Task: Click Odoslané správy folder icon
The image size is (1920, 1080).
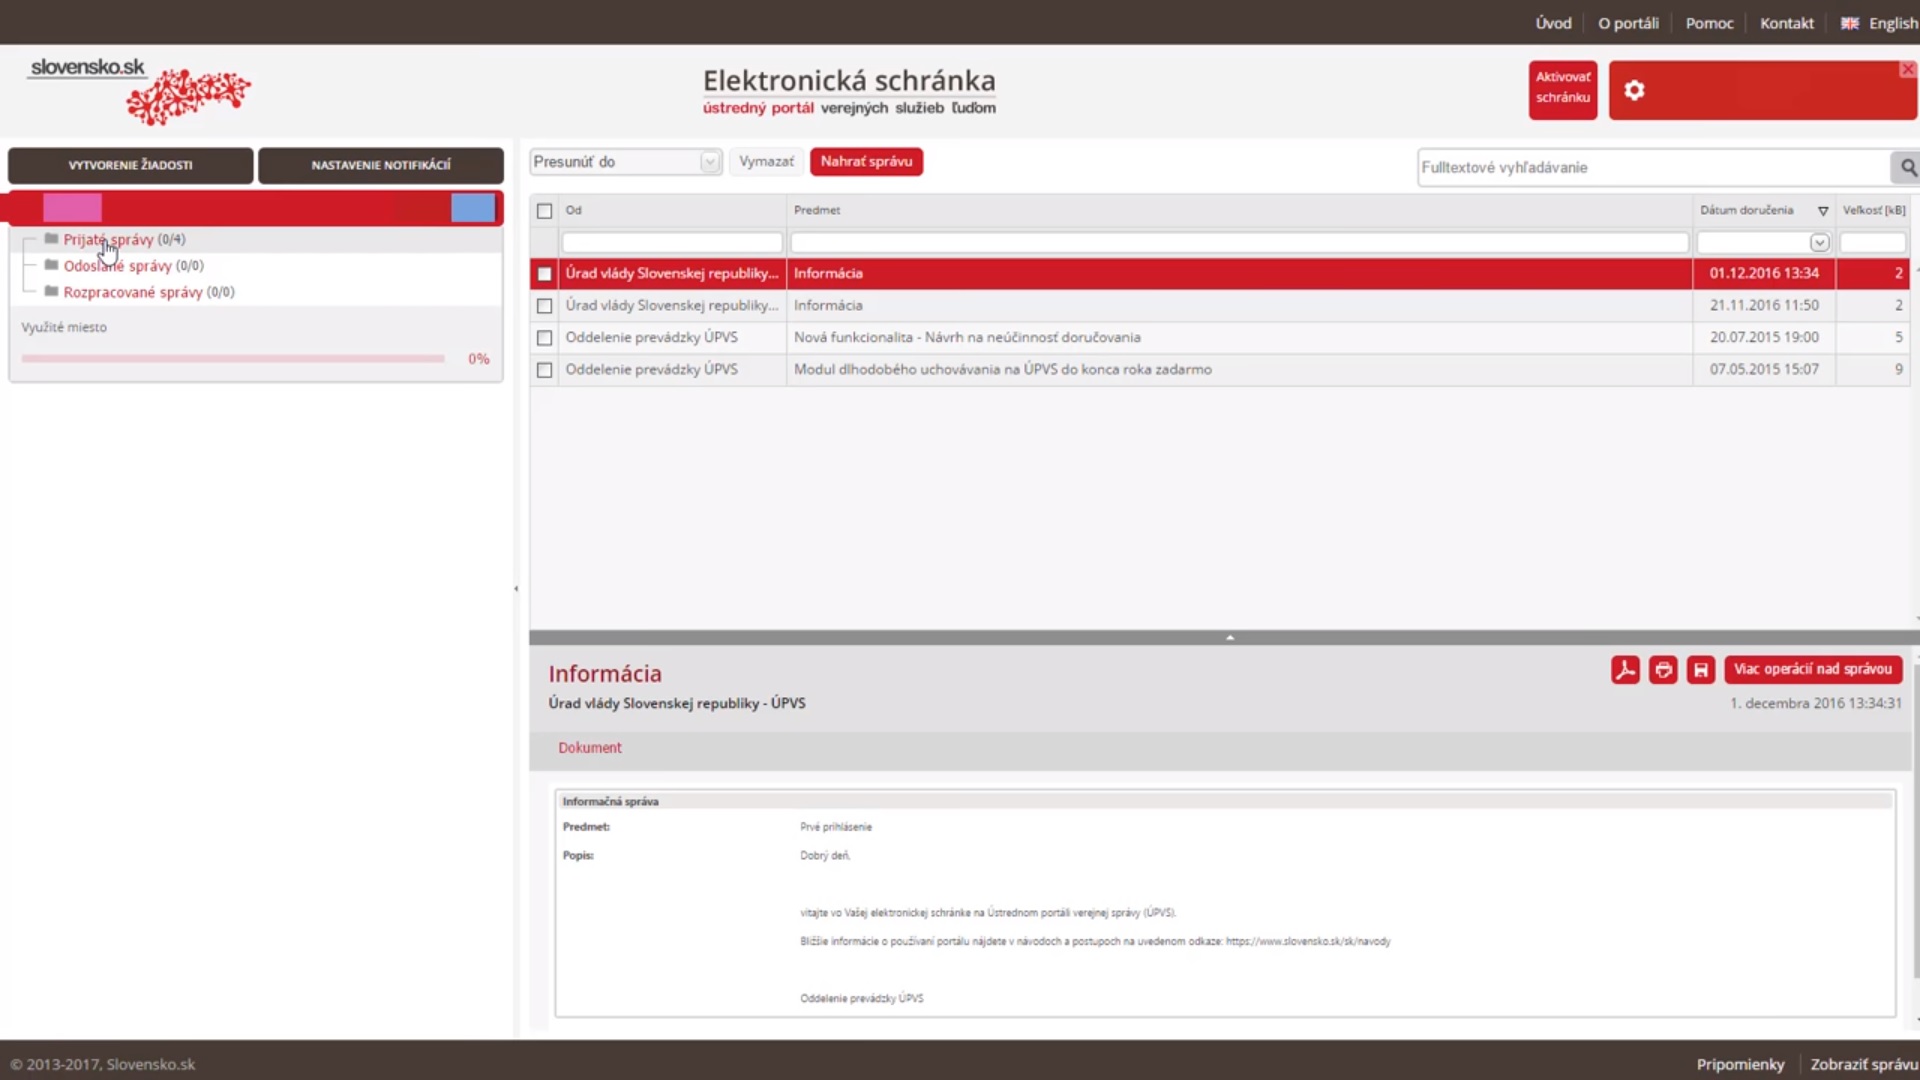Action: [51, 265]
